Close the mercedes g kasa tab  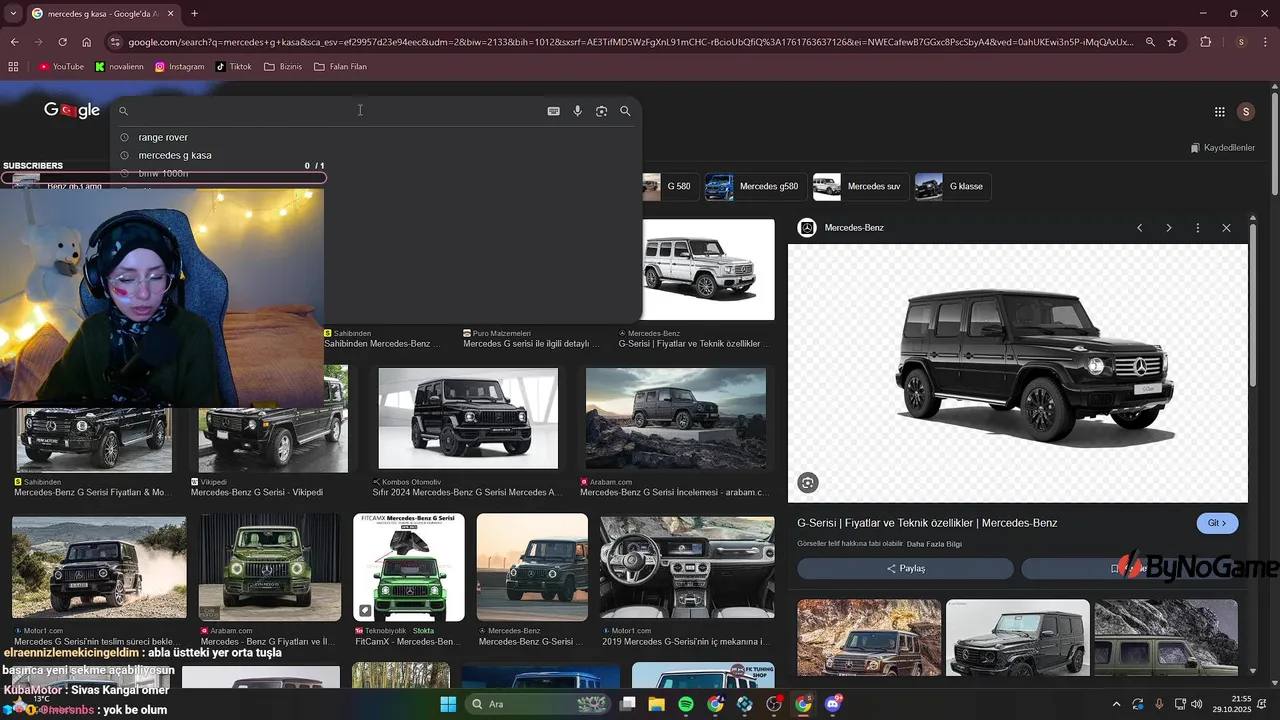[x=170, y=14]
